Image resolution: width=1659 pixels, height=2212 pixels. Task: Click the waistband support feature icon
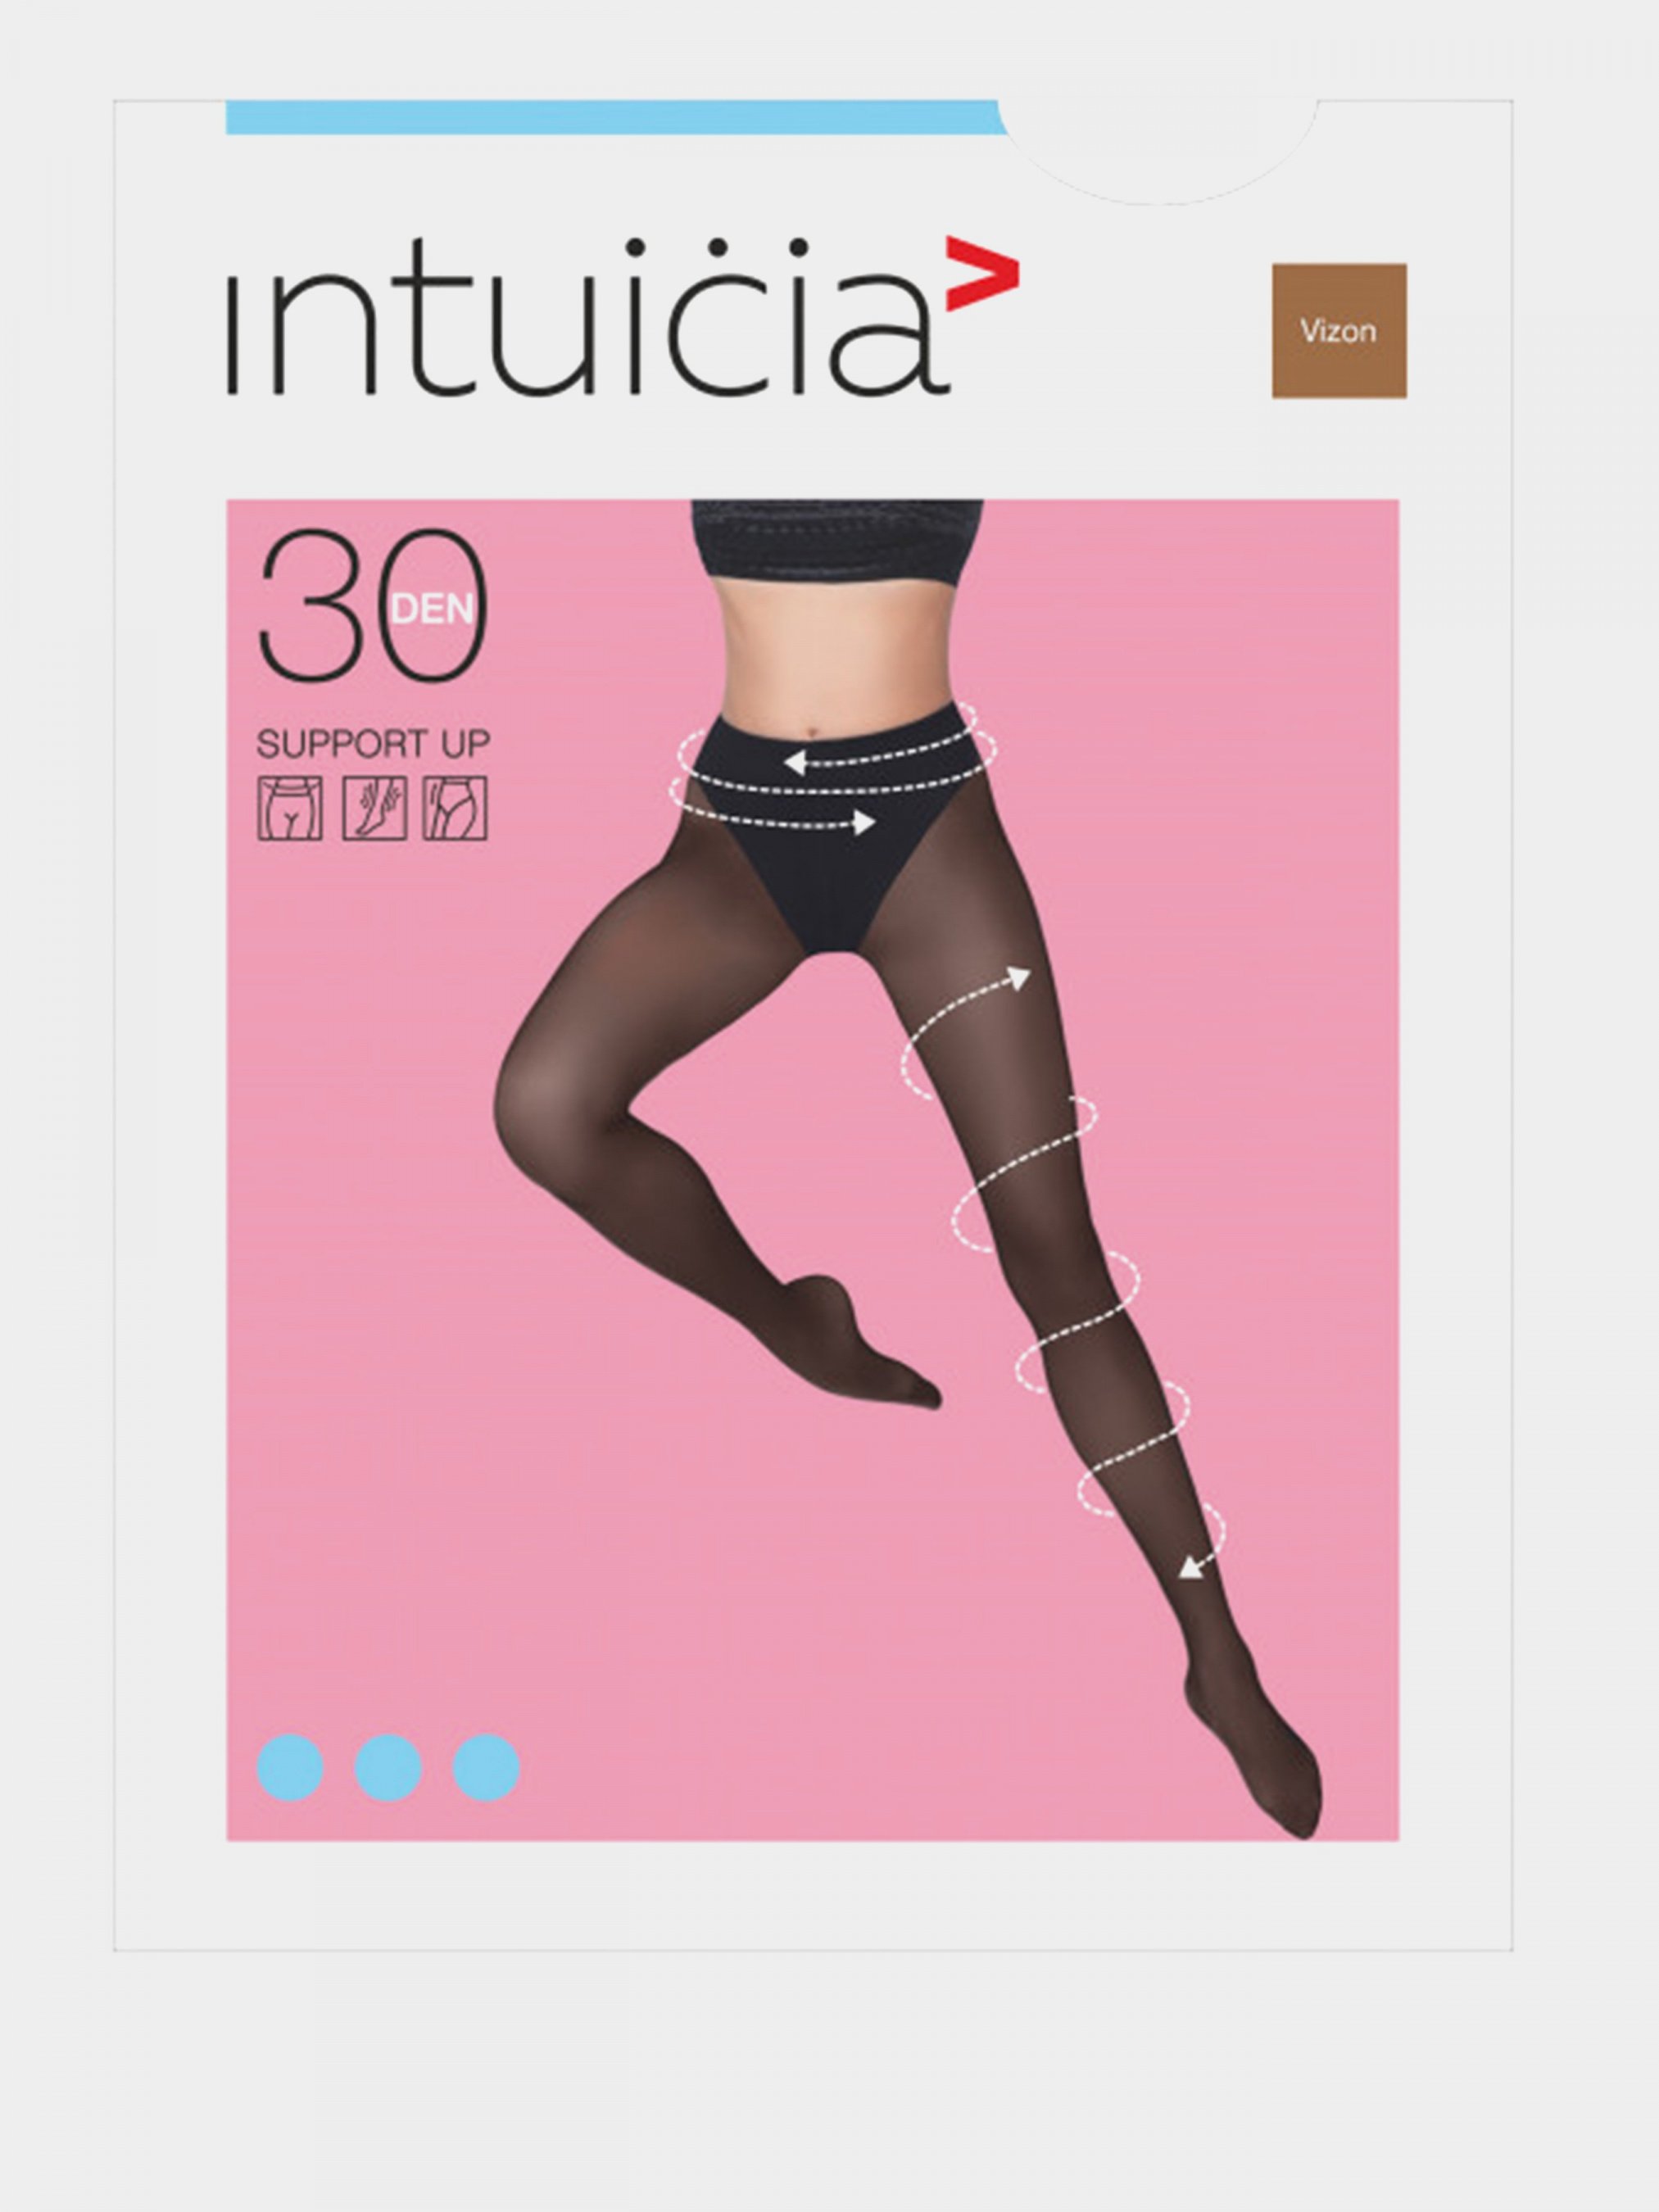click(290, 808)
